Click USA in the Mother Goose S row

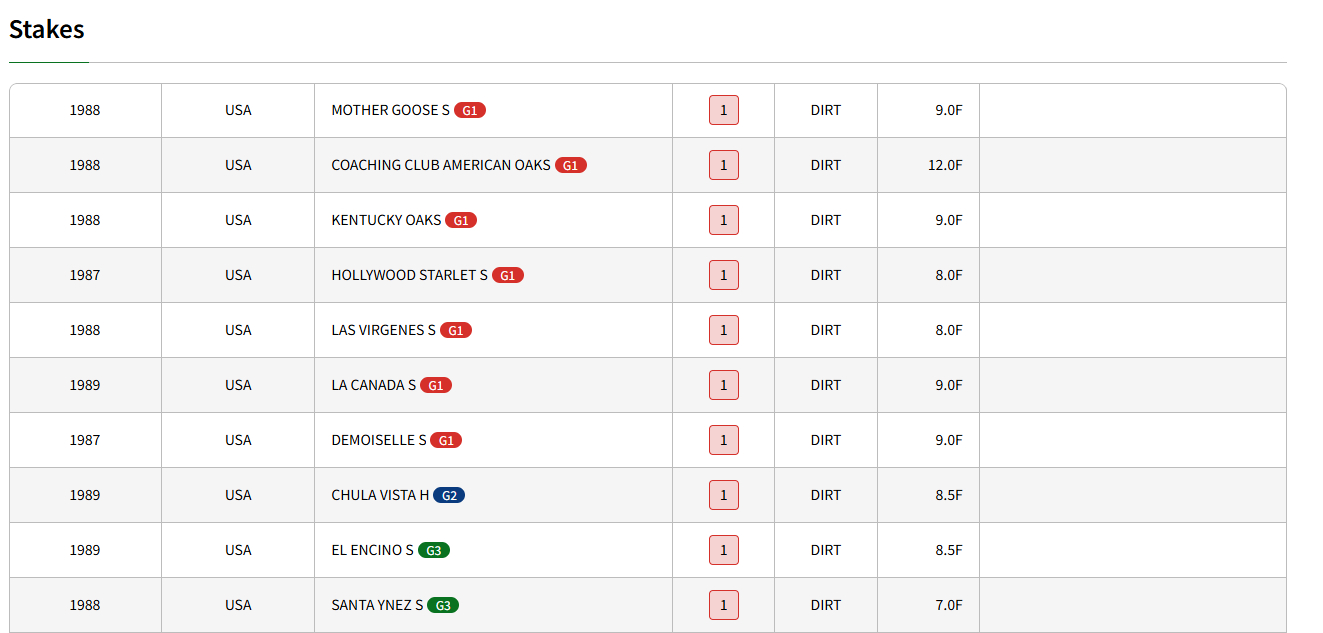[238, 110]
